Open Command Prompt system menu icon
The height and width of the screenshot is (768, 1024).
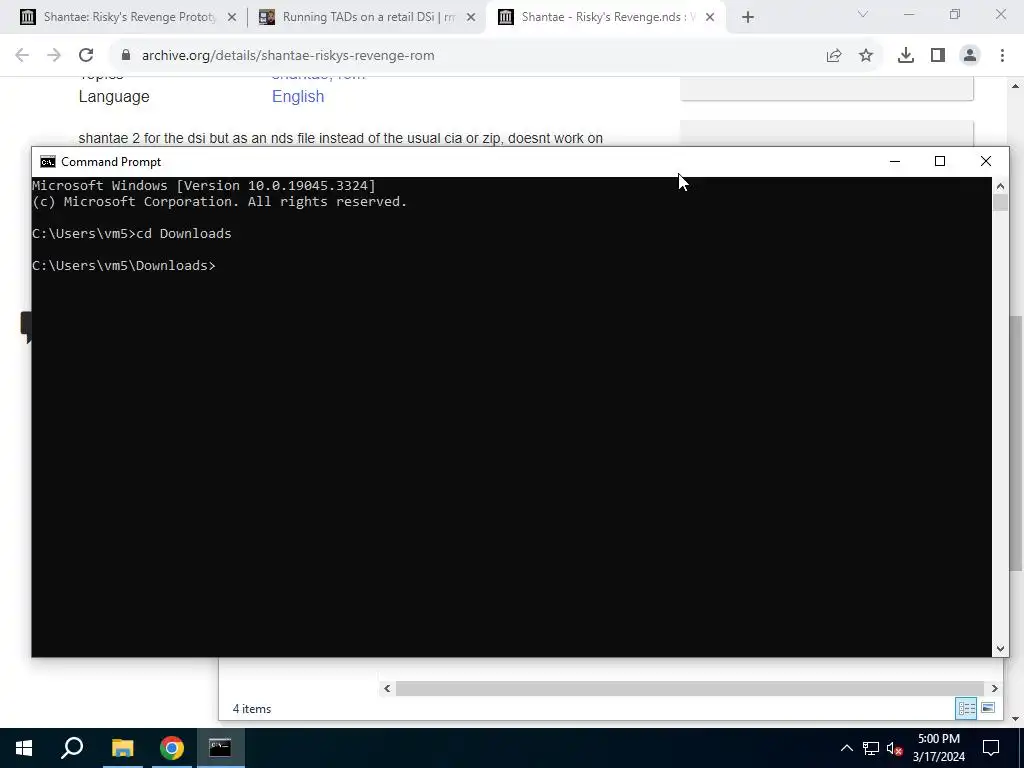(48, 162)
